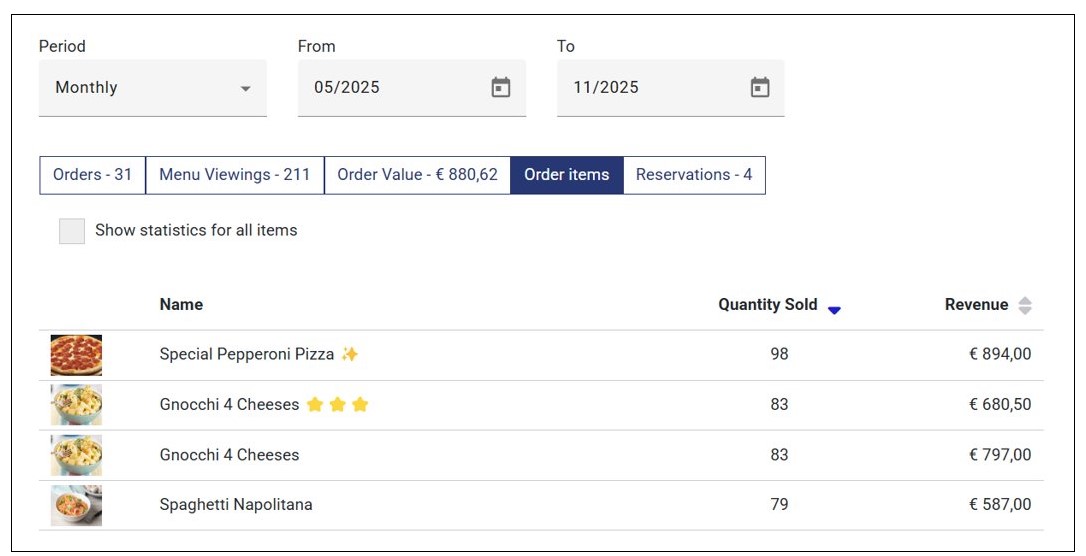The height and width of the screenshot is (556, 1086).
Task: Go to the Reservations - 4 tab
Action: (x=694, y=175)
